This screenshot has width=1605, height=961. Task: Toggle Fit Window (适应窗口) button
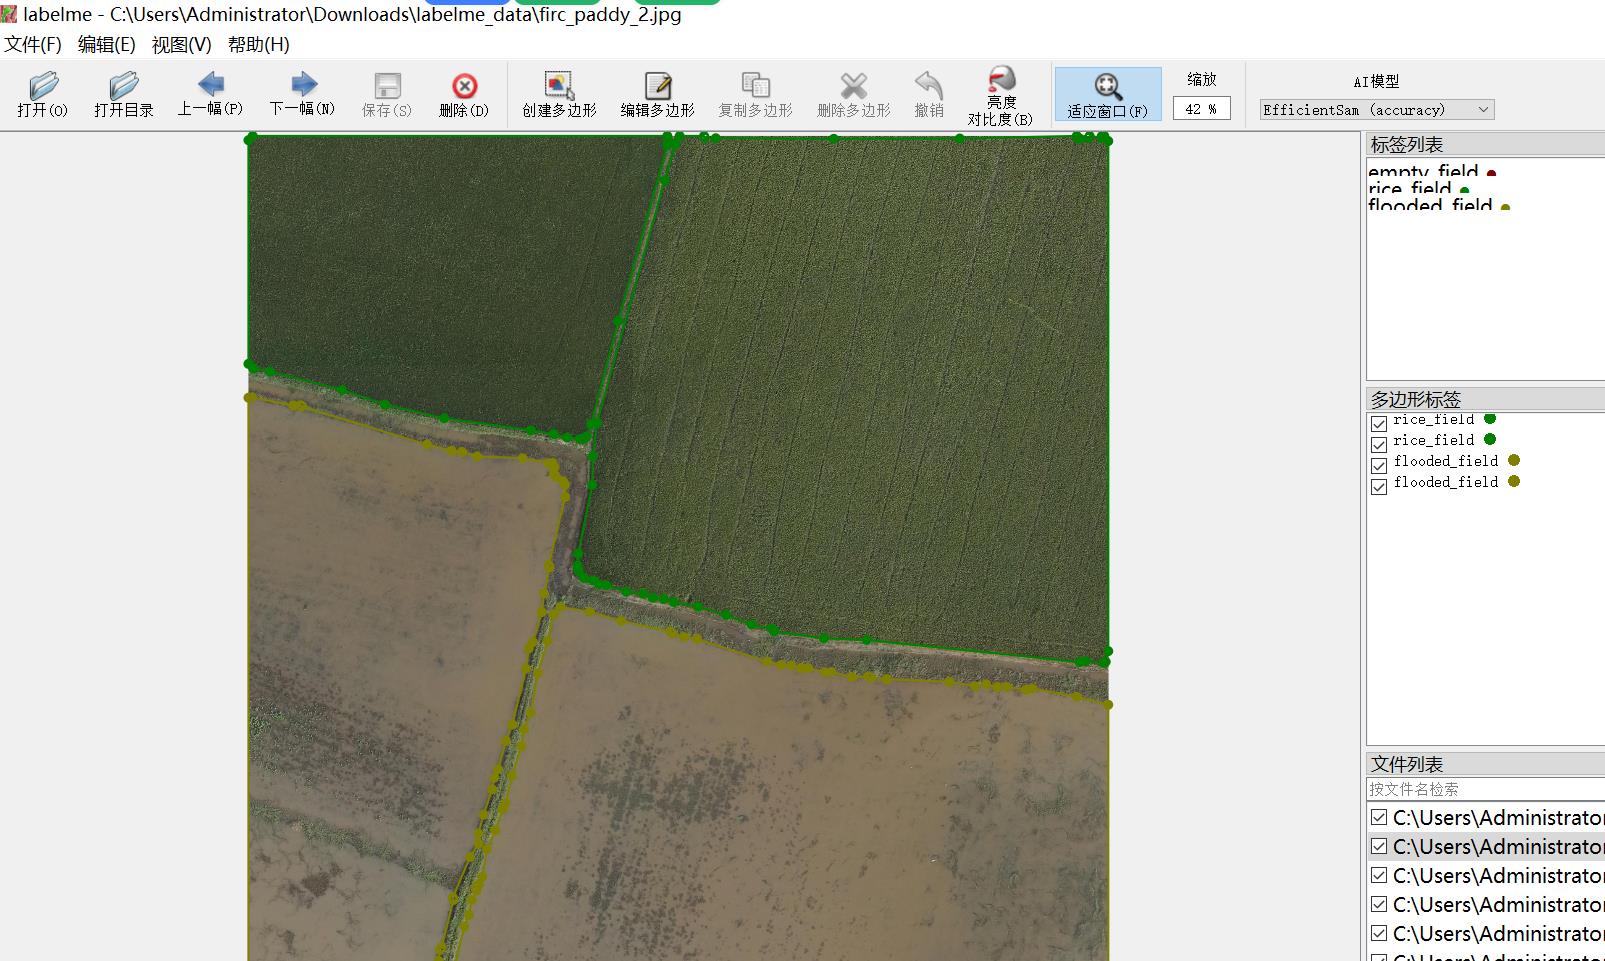[x=1107, y=94]
